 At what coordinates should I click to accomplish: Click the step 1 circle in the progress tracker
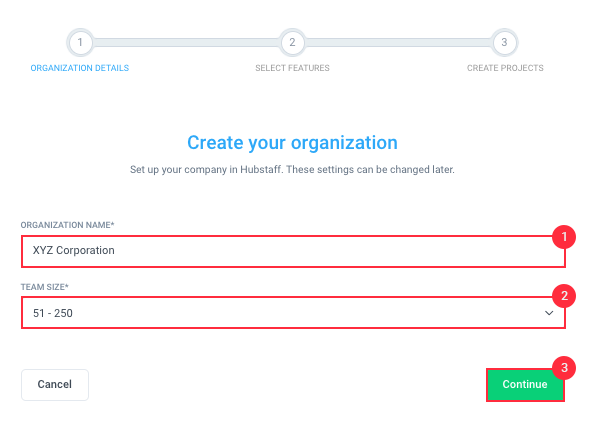click(x=80, y=42)
